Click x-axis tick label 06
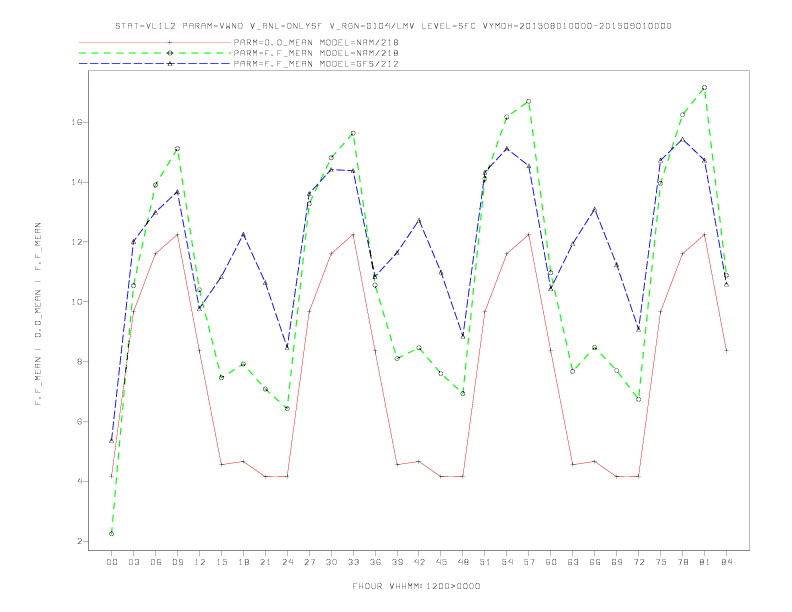 pos(156,562)
